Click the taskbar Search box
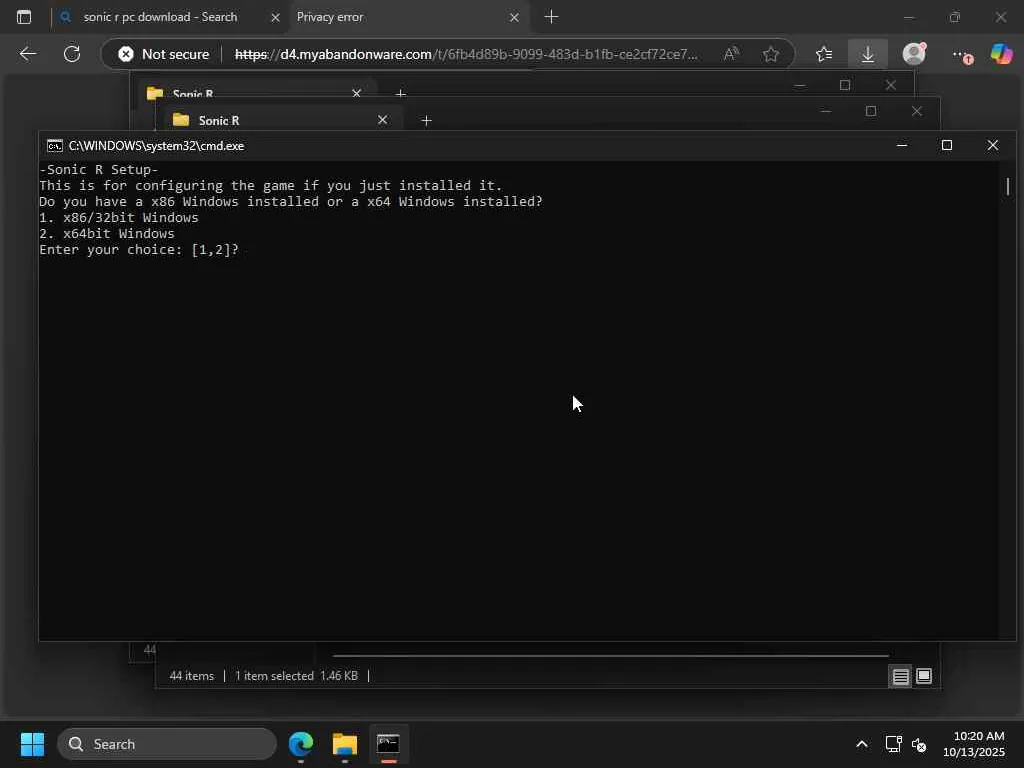Viewport: 1024px width, 768px height. click(x=167, y=744)
